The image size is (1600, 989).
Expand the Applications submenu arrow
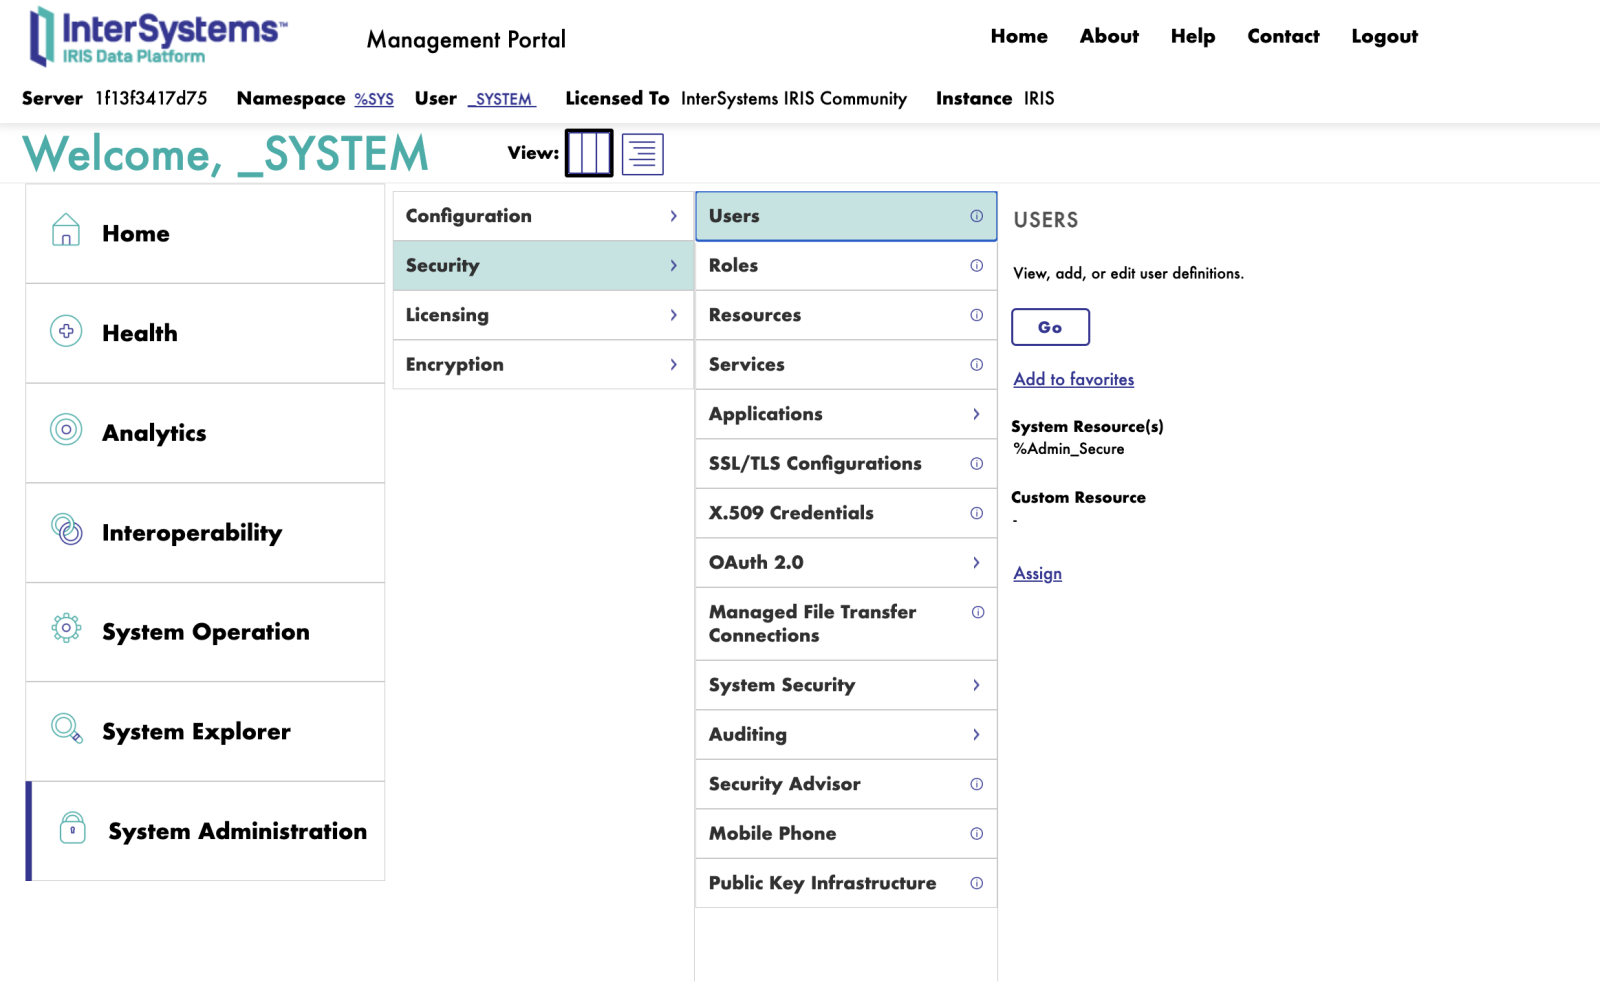976,414
